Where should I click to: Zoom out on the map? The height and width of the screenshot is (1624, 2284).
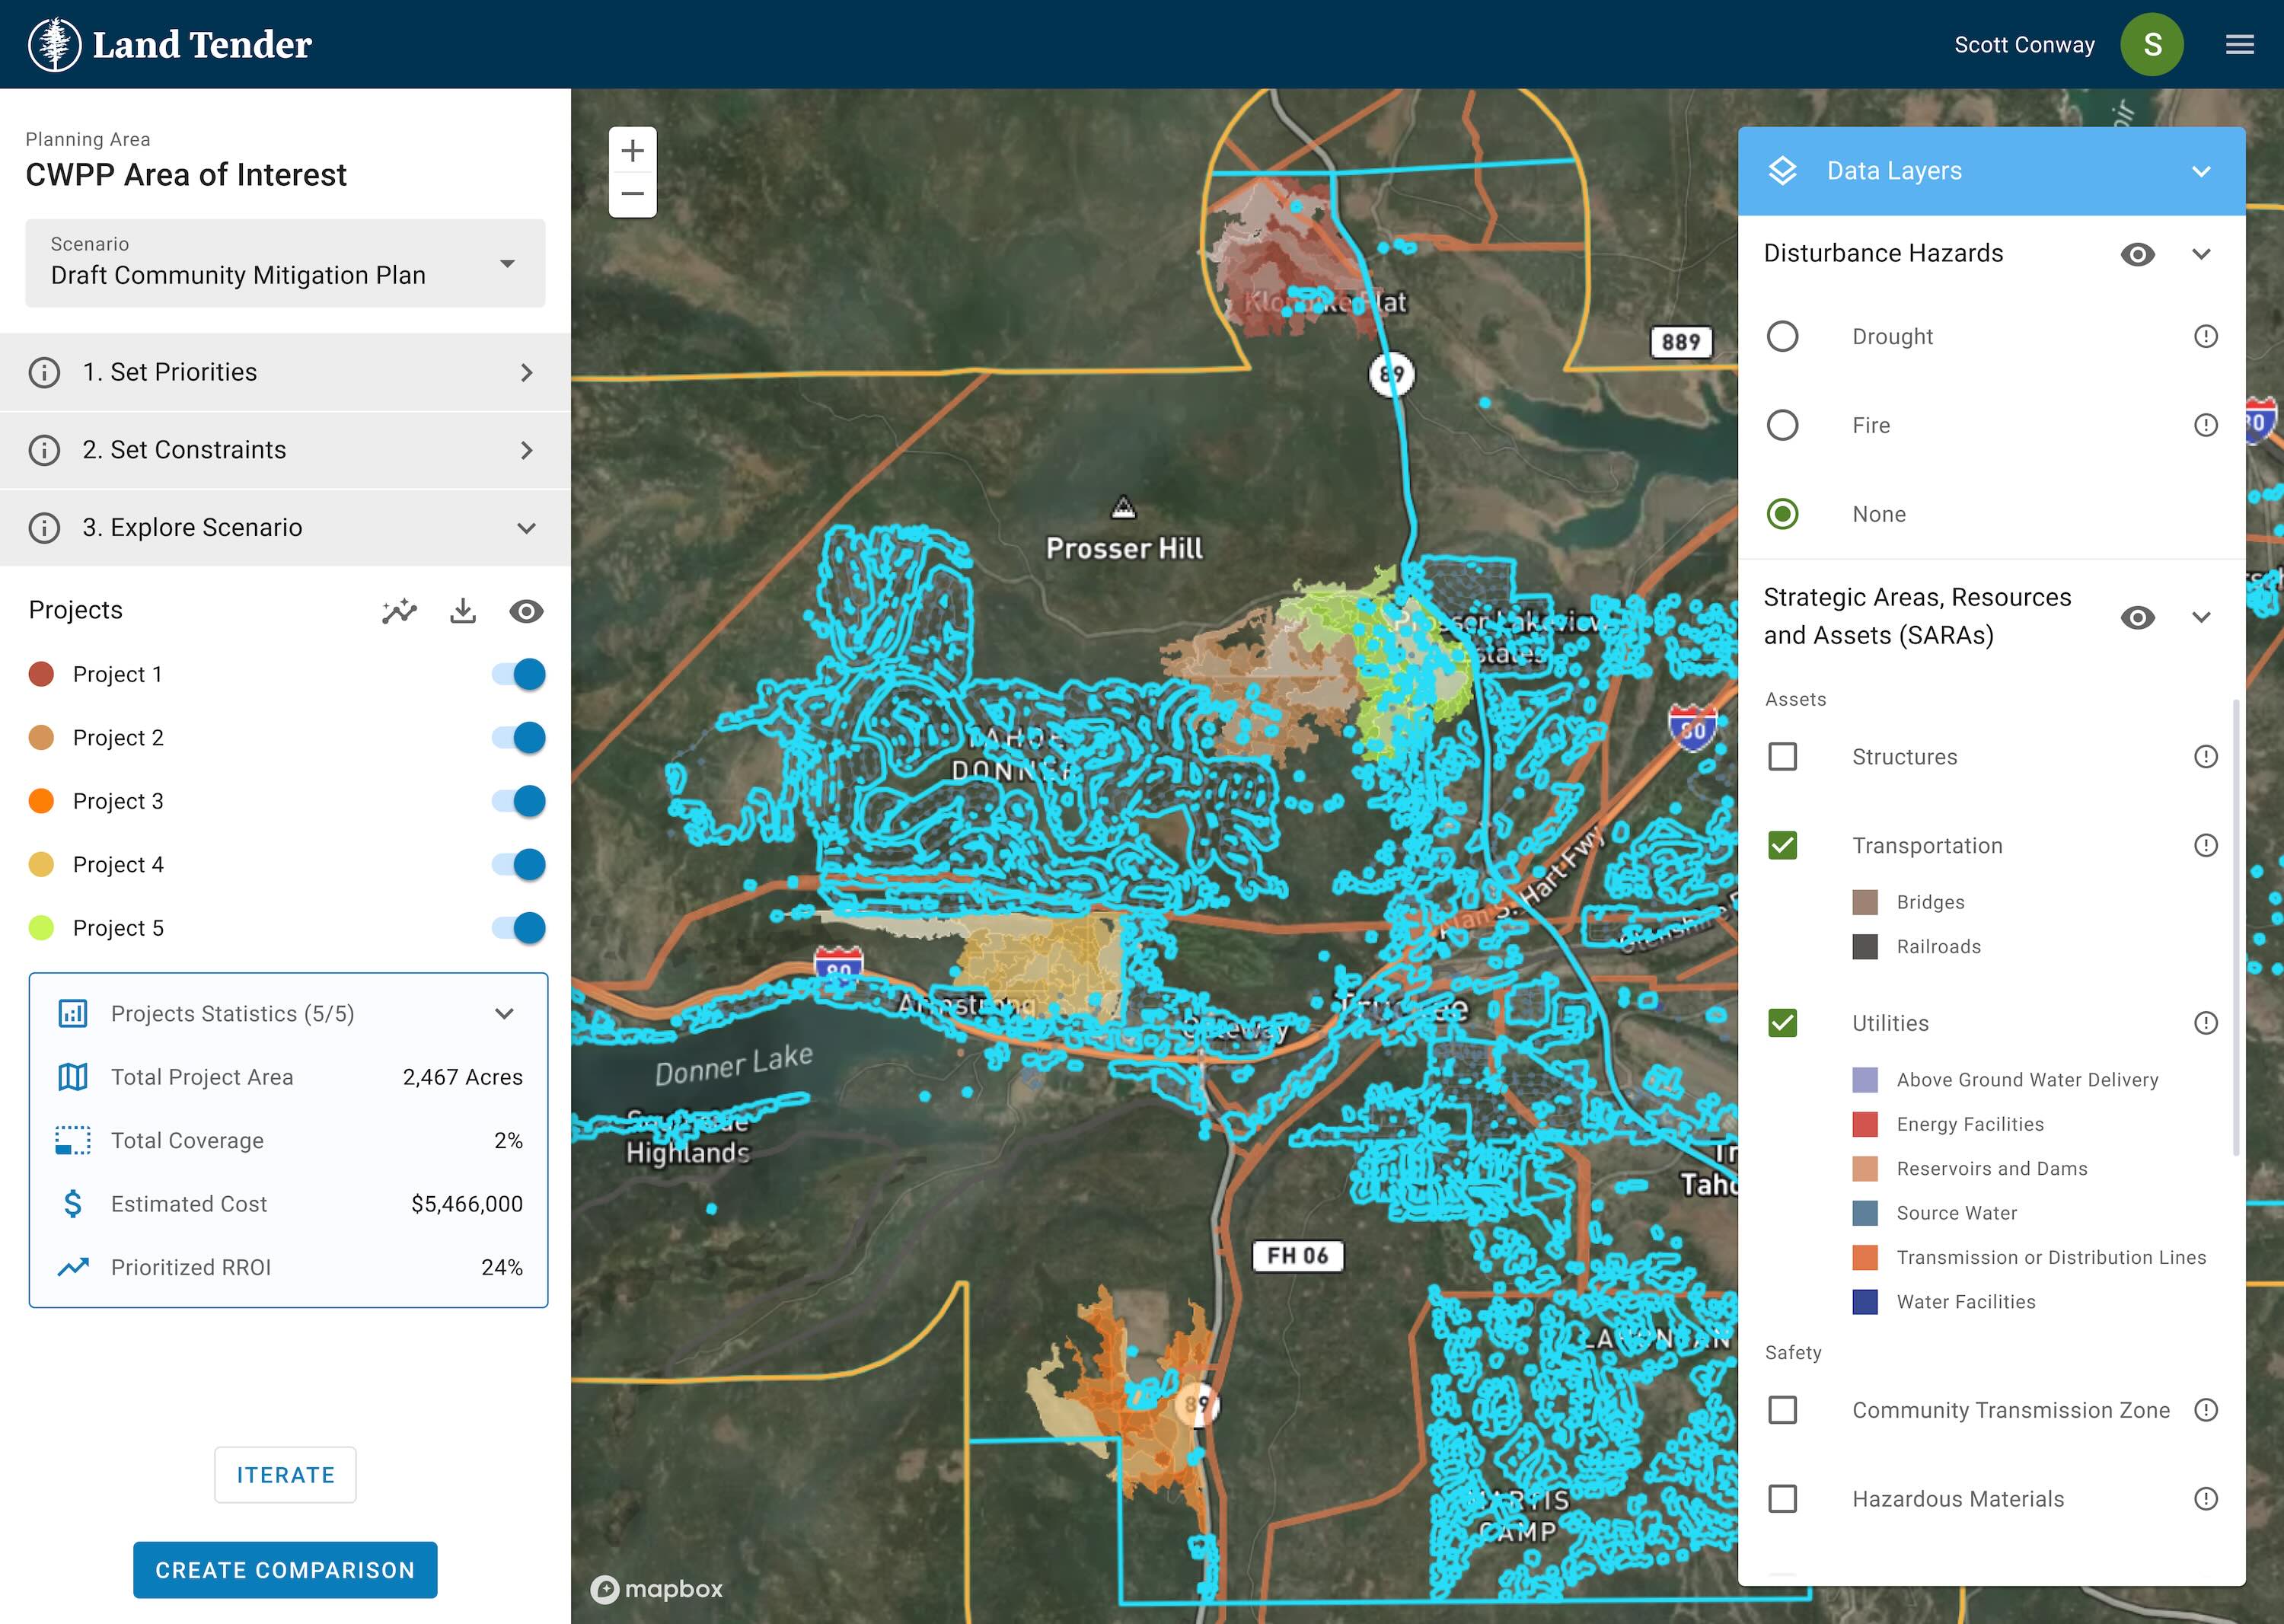[632, 194]
